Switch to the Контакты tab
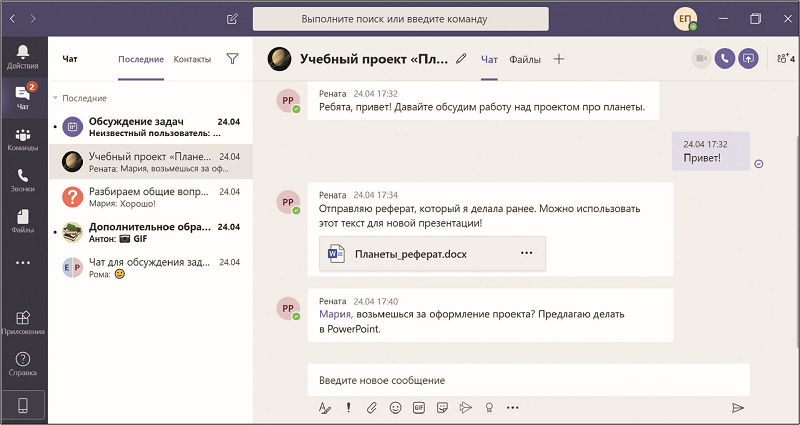The width and height of the screenshot is (800, 425). coord(192,59)
